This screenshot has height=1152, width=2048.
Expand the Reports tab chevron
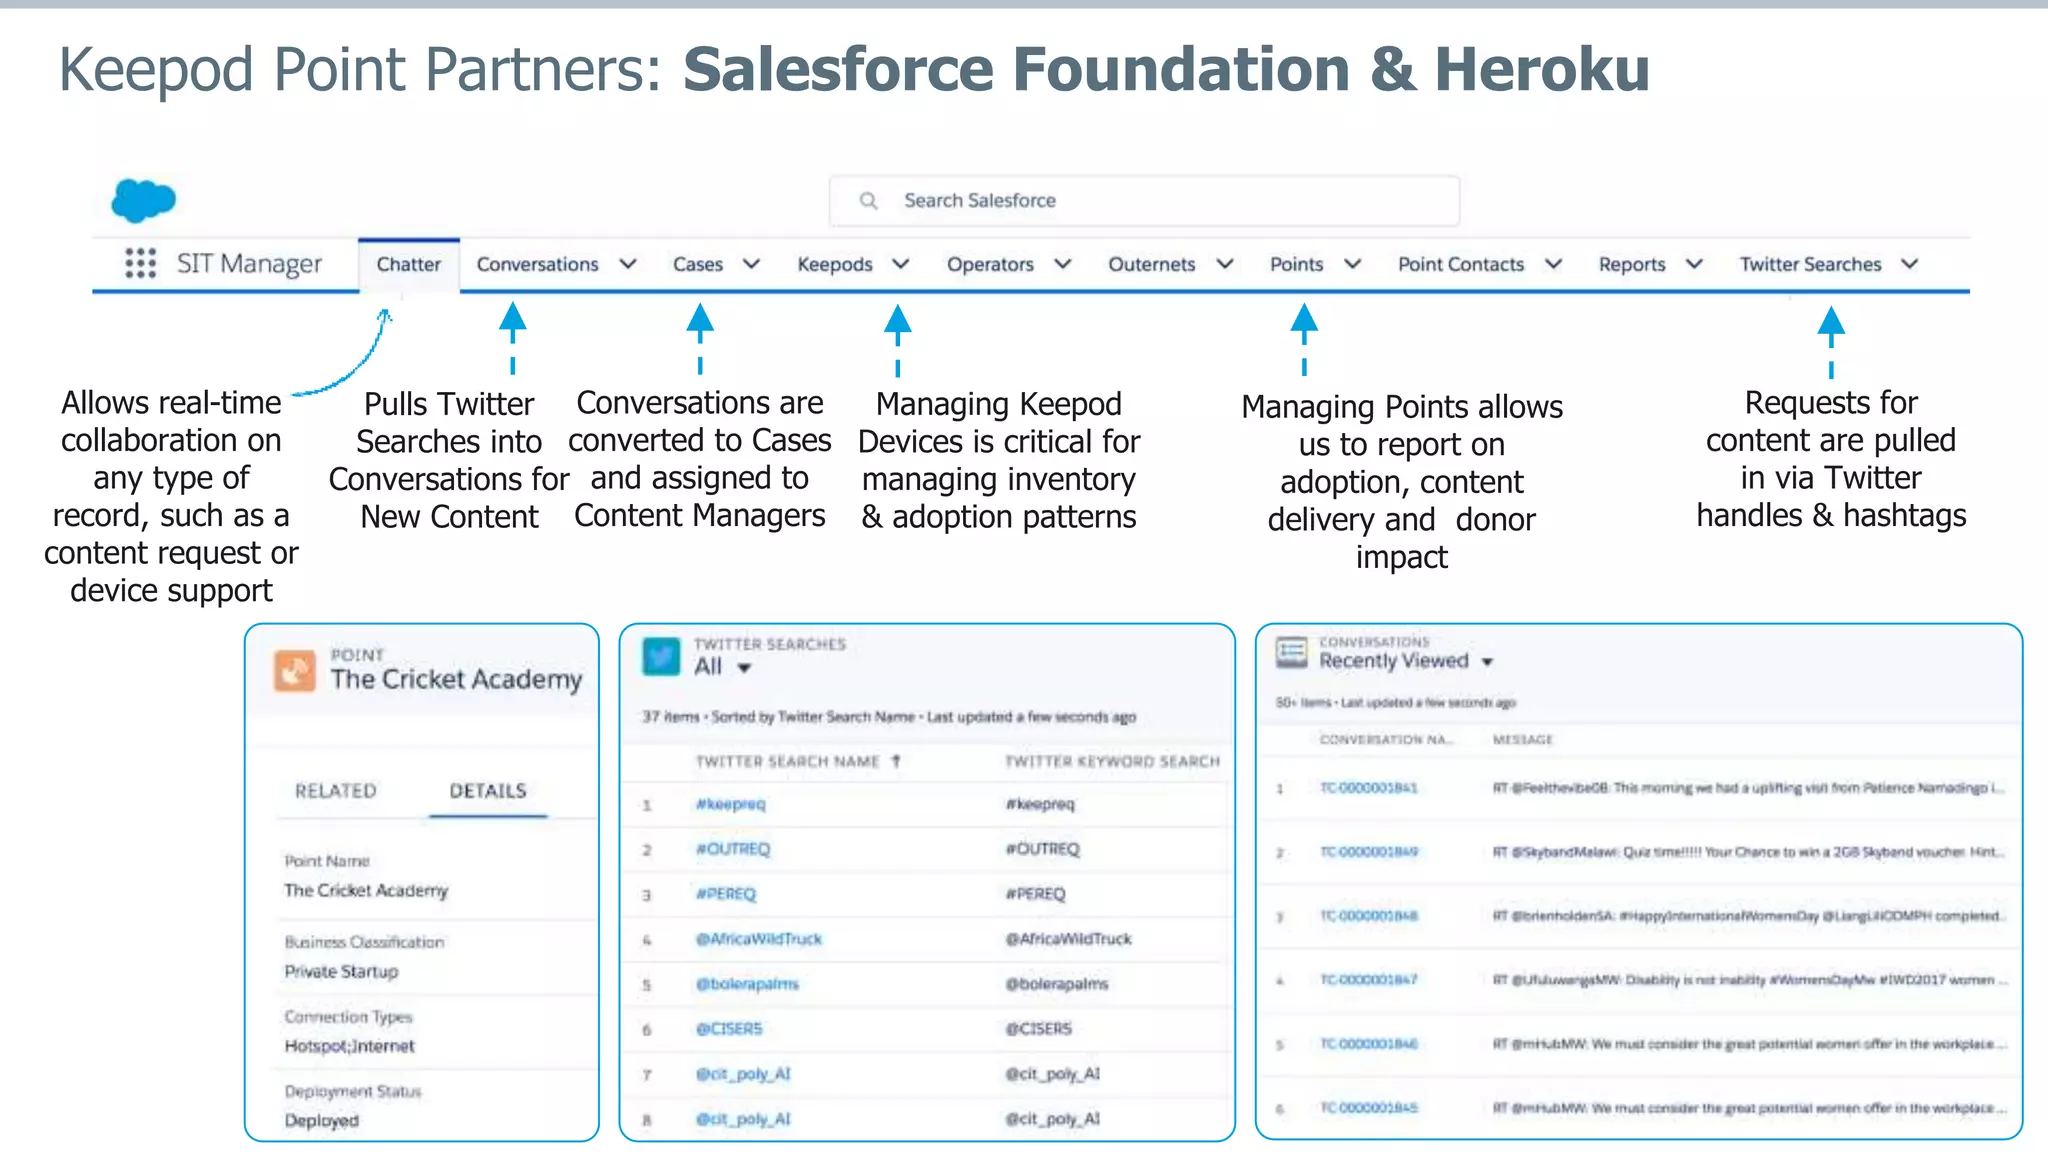(x=1694, y=264)
